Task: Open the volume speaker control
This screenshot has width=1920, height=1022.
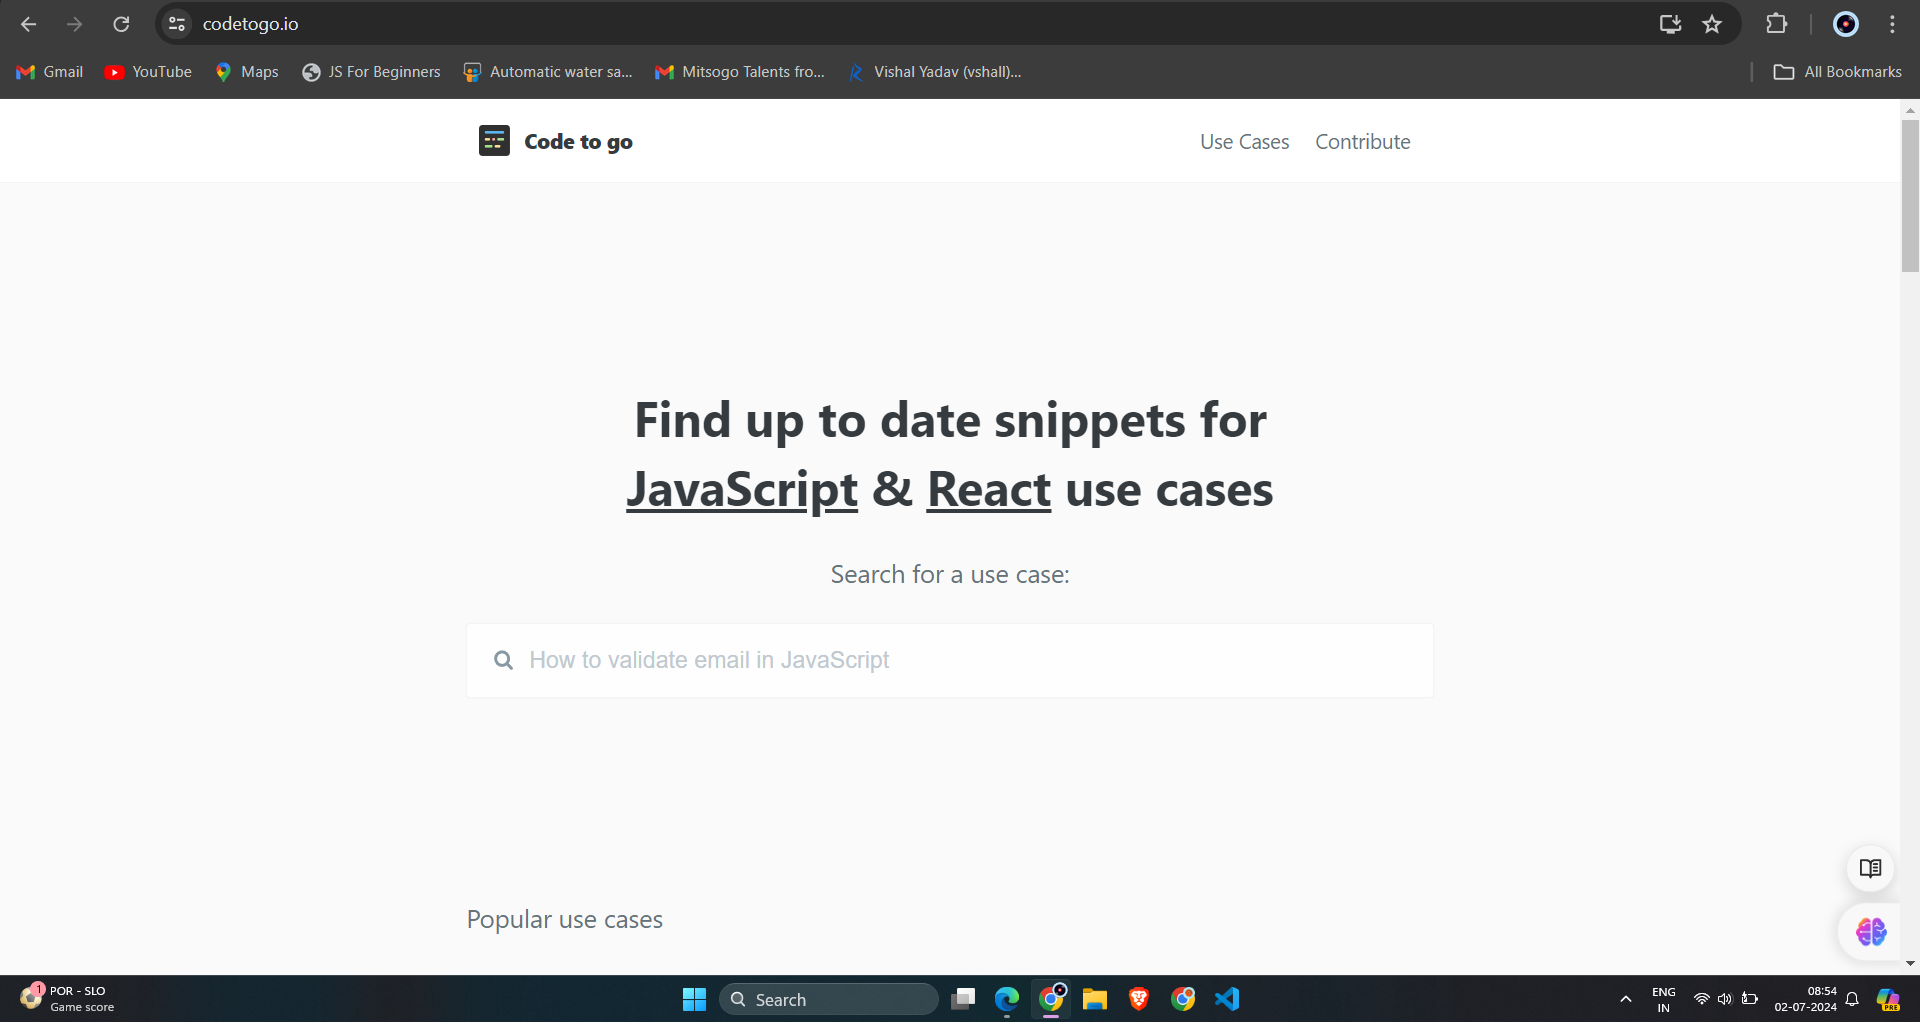Action: 1725,999
